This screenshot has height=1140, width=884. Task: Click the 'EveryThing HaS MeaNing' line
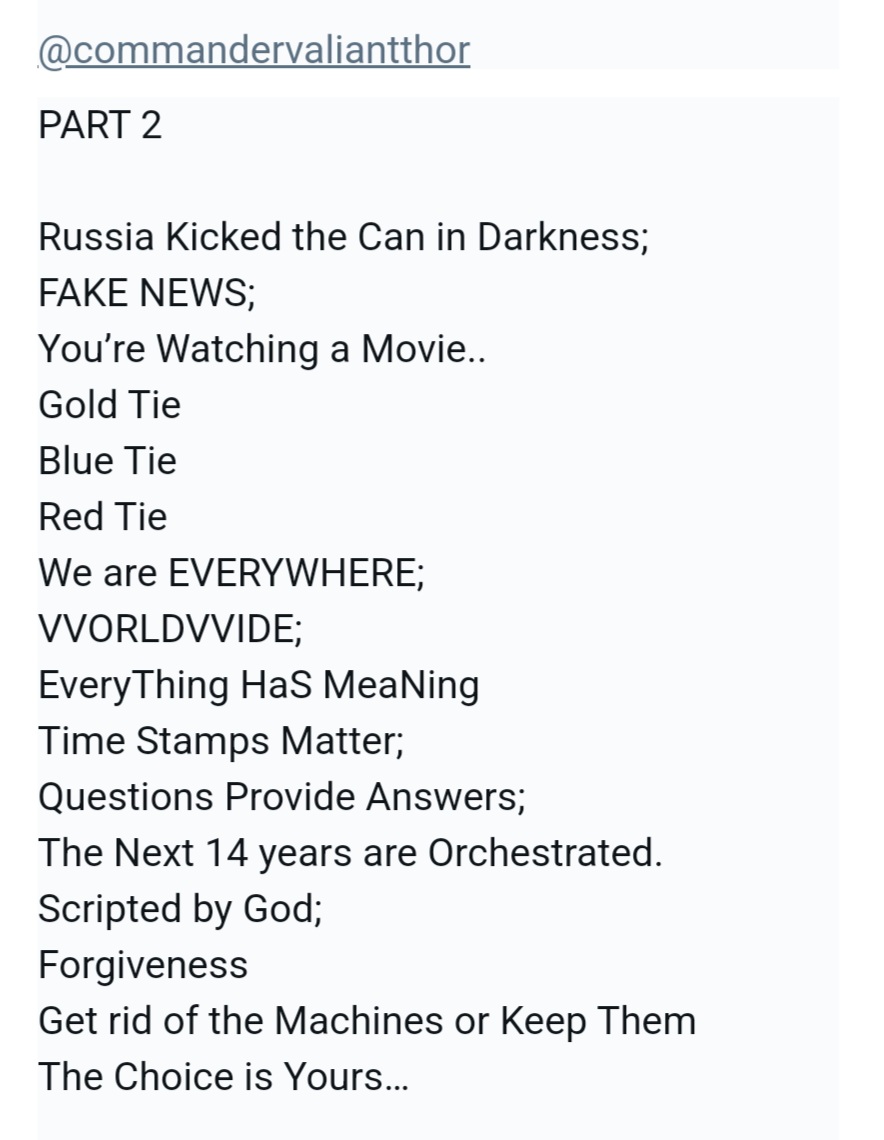pyautogui.click(x=259, y=685)
